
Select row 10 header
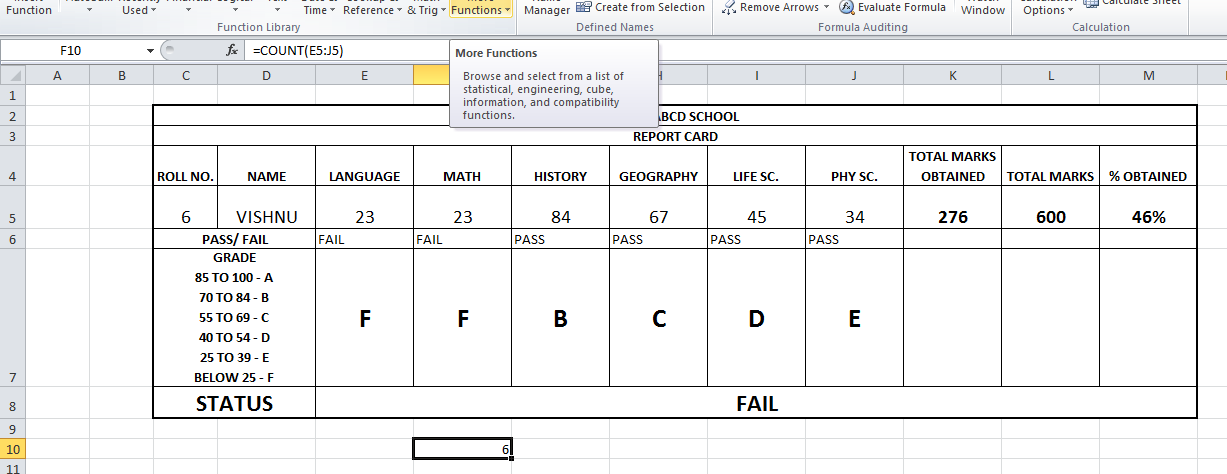tap(12, 450)
